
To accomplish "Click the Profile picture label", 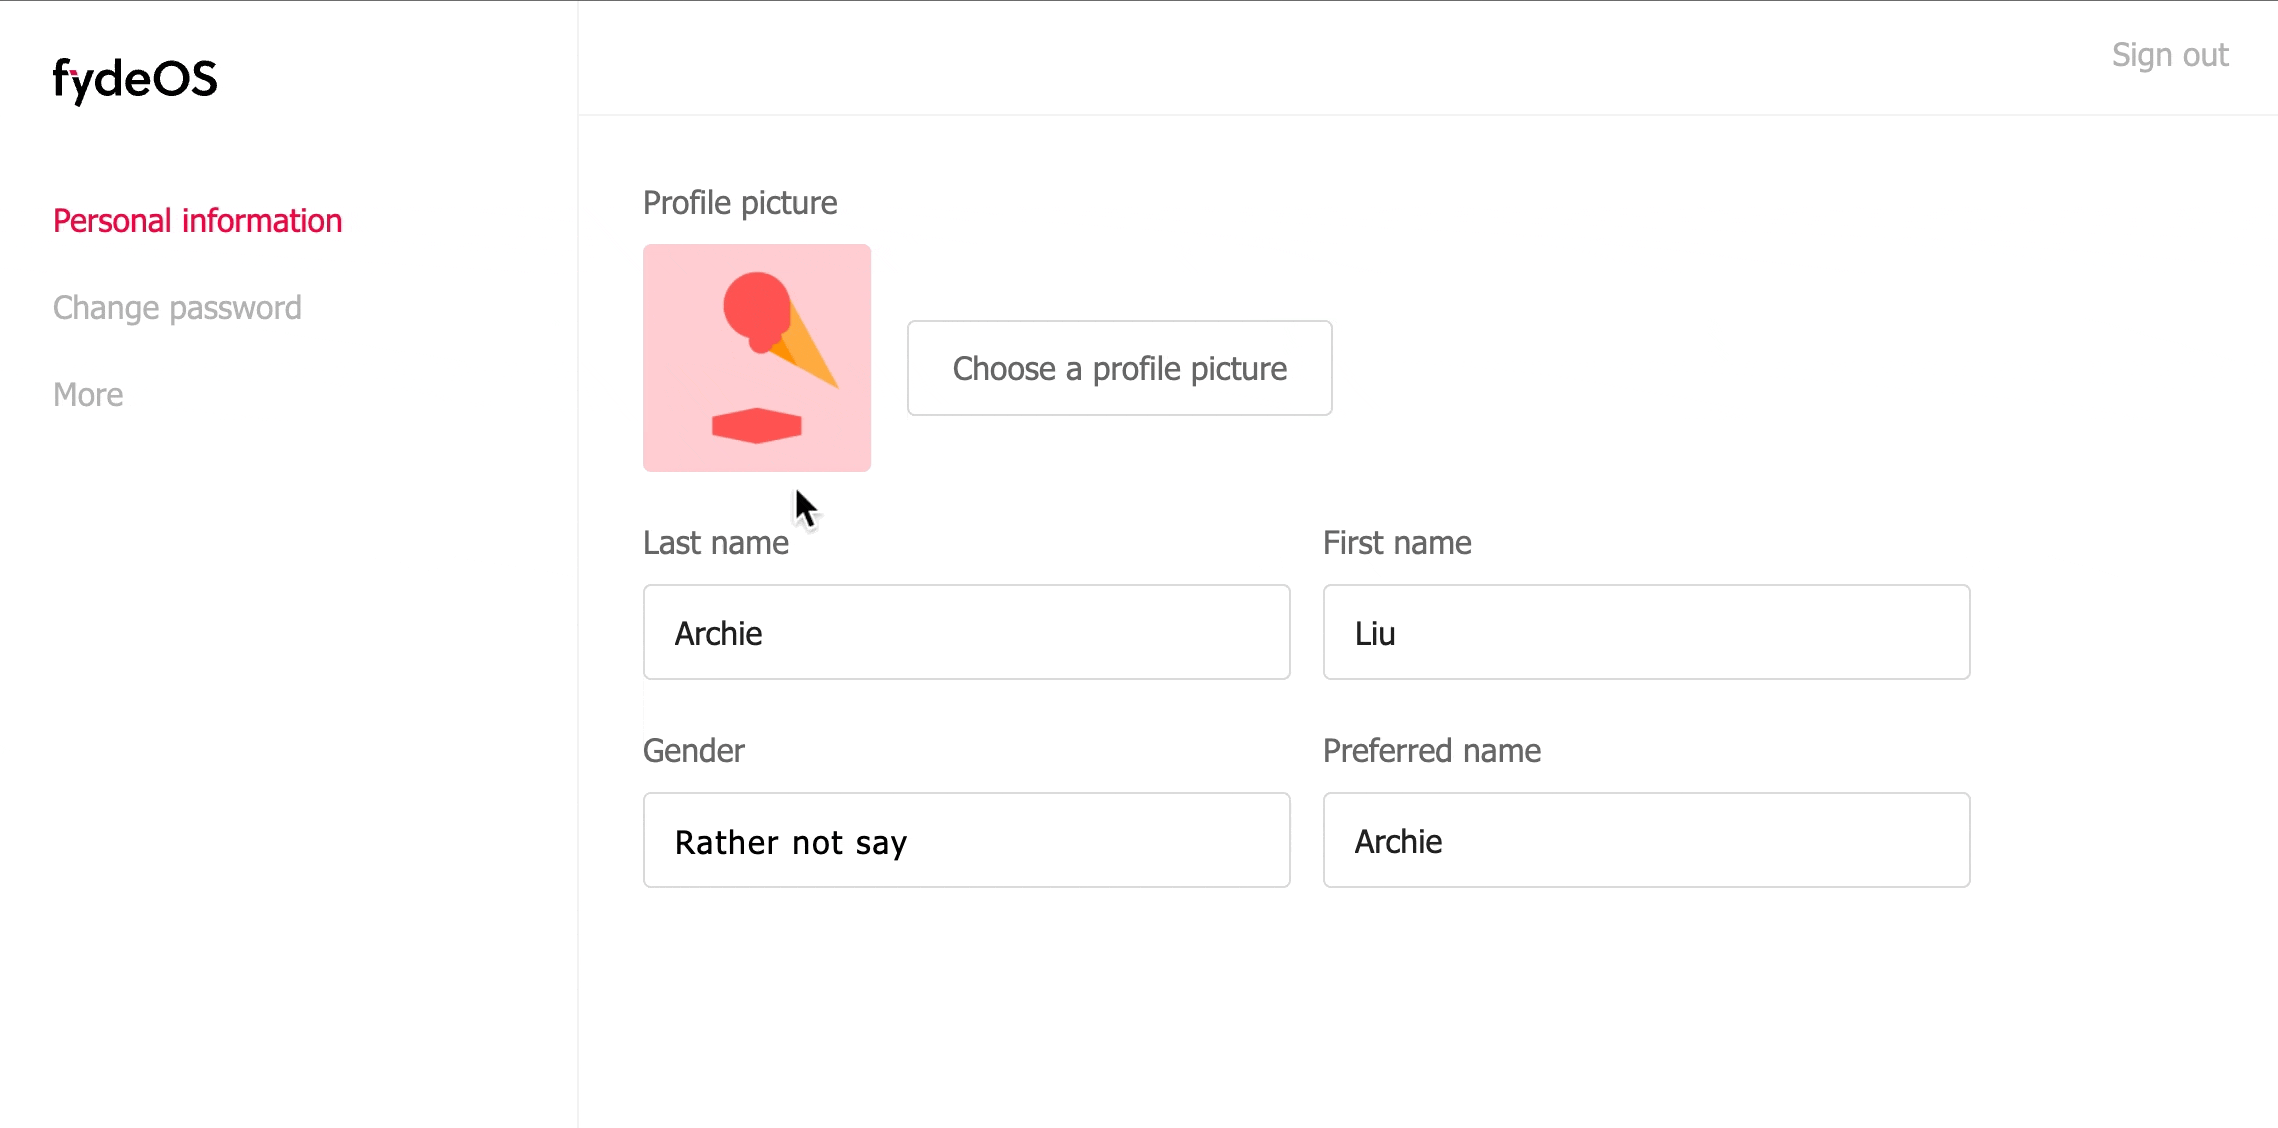I will click(x=740, y=203).
